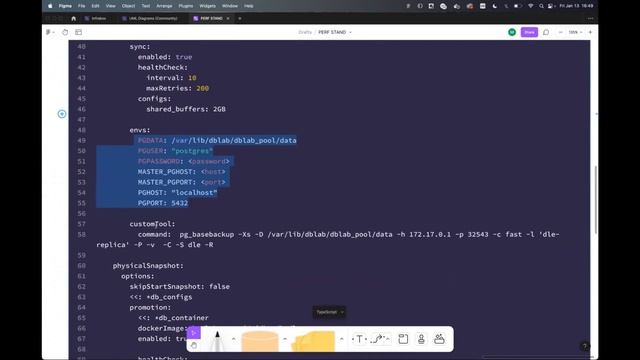The height and width of the screenshot is (360, 640).
Task: Click the 'maxRetries: 200' line
Action: point(178,88)
